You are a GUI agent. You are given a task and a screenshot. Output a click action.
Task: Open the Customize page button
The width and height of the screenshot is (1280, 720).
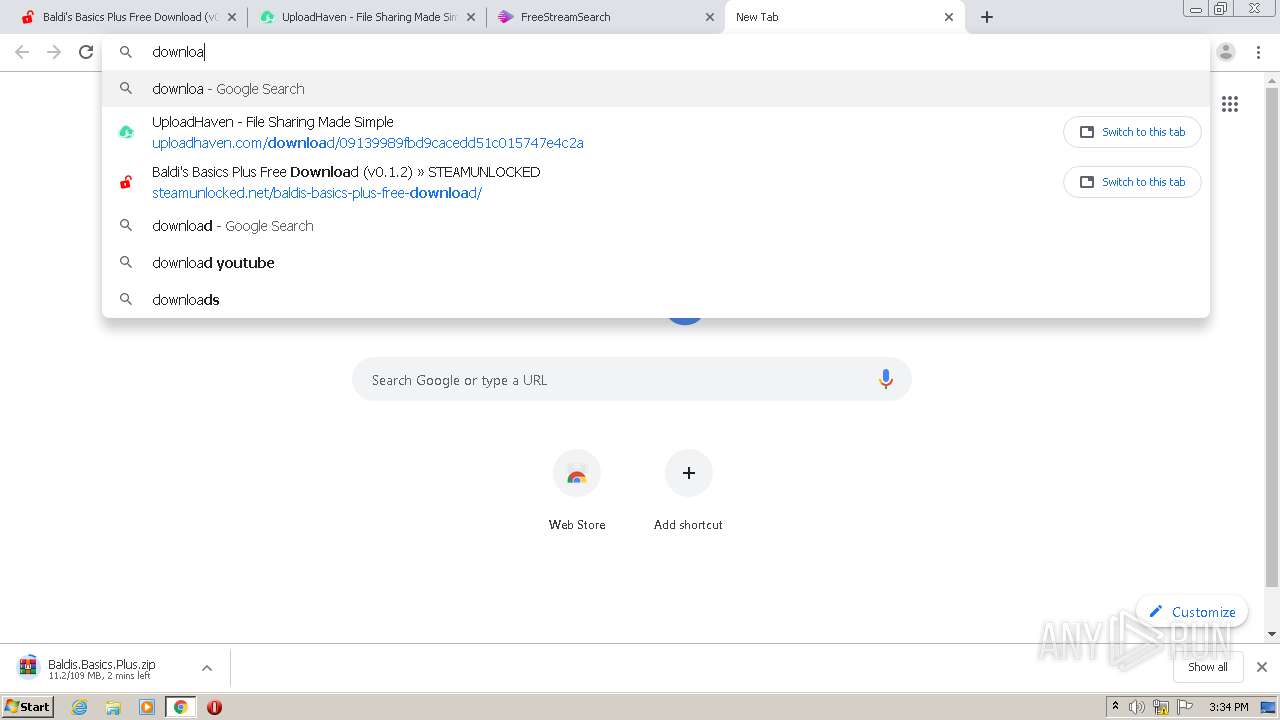pyautogui.click(x=1192, y=612)
